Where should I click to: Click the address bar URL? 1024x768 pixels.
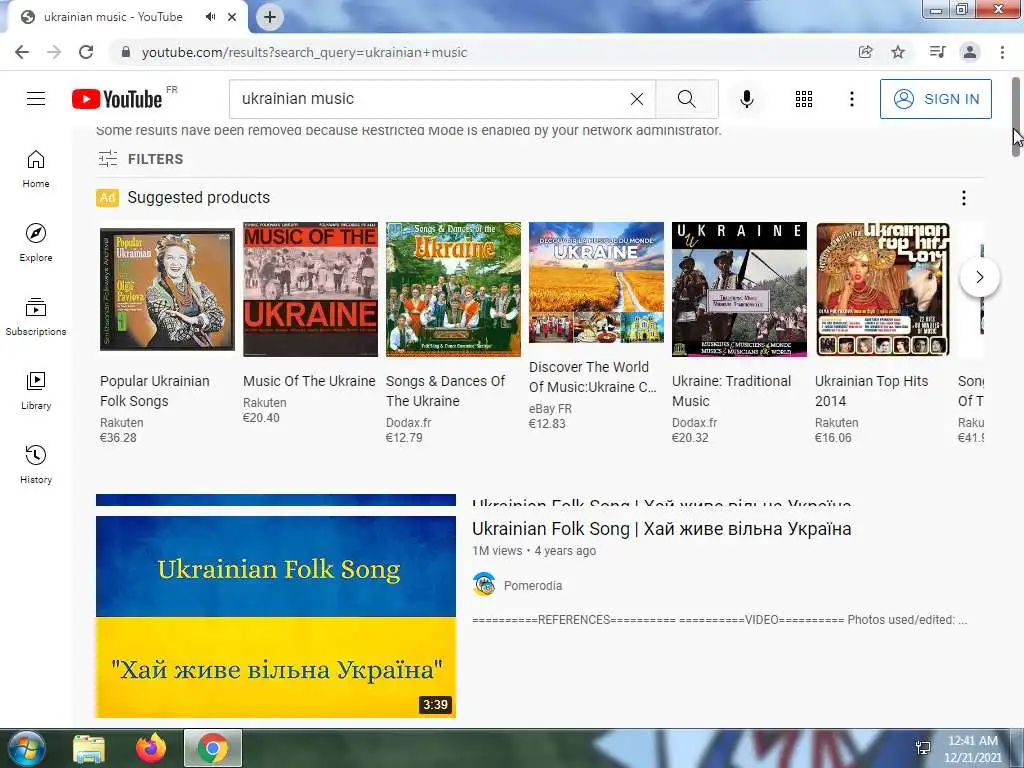pyautogui.click(x=304, y=52)
